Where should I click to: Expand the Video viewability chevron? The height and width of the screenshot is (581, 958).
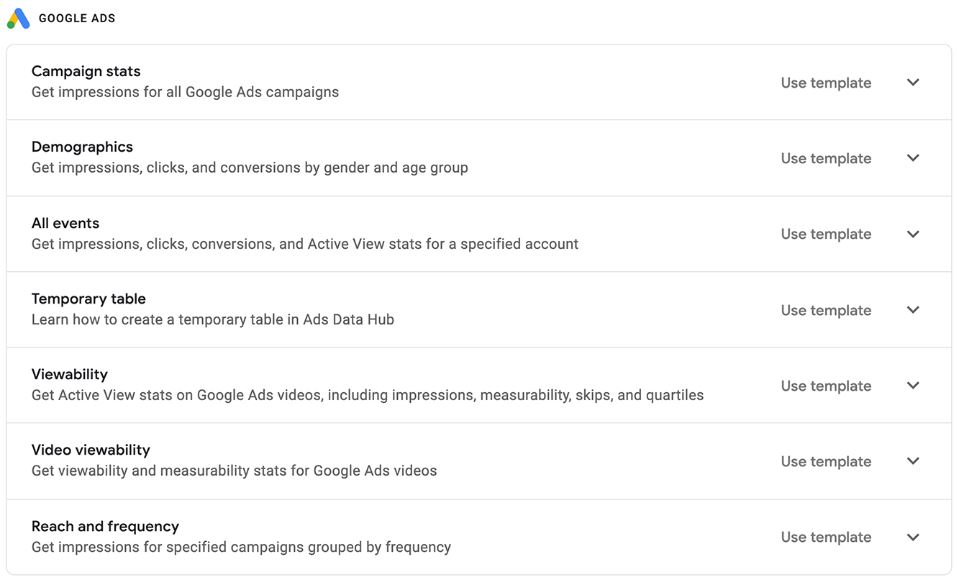click(x=913, y=461)
